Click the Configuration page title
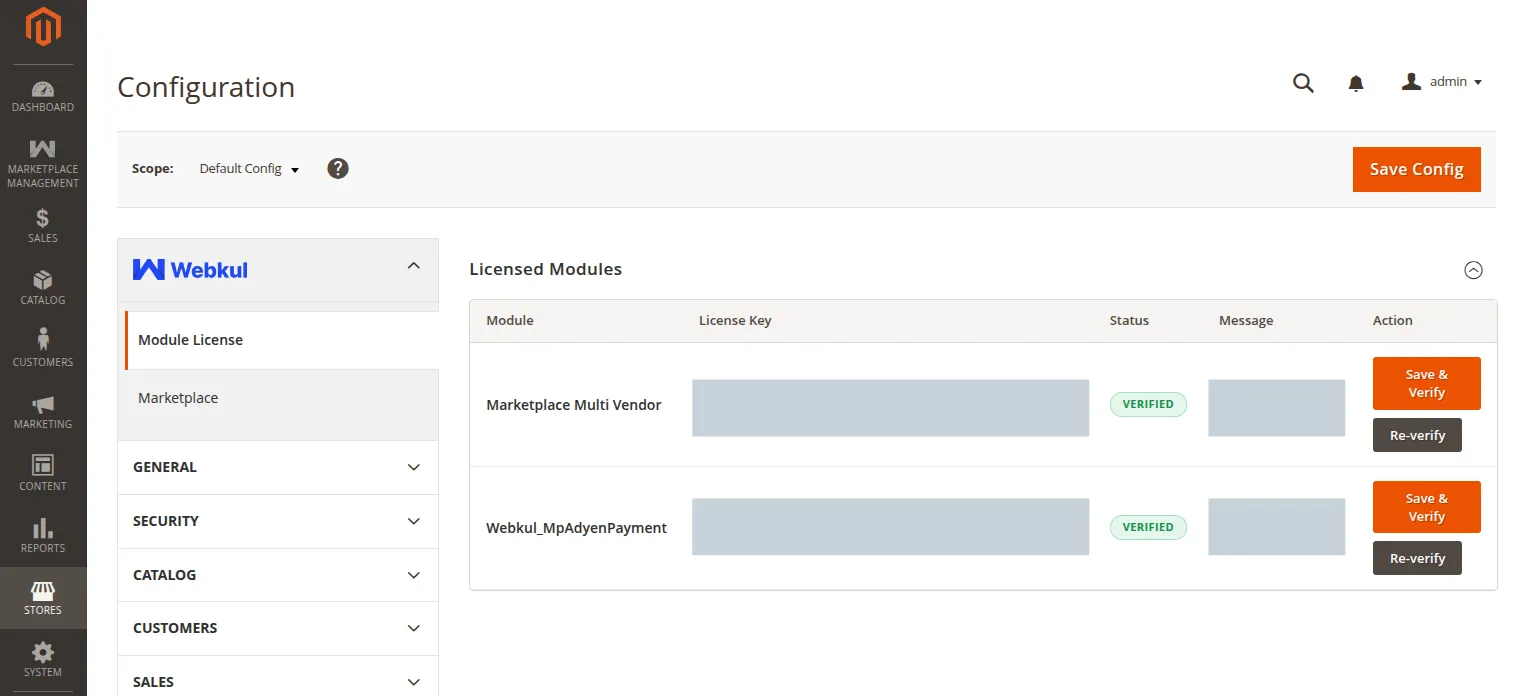The image size is (1516, 696). pyautogui.click(x=206, y=87)
